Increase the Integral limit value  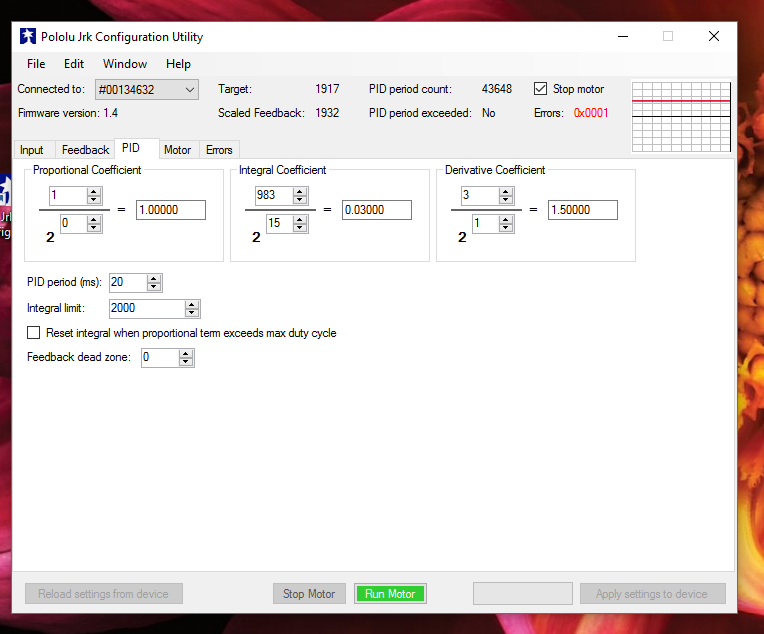[192, 305]
